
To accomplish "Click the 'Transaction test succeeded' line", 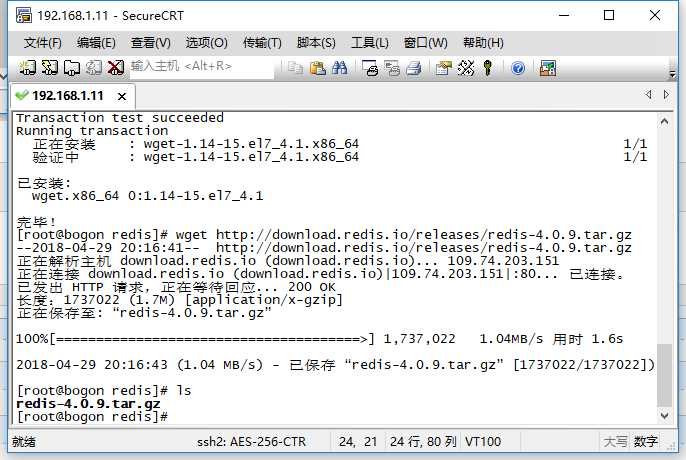I will [x=119, y=118].
